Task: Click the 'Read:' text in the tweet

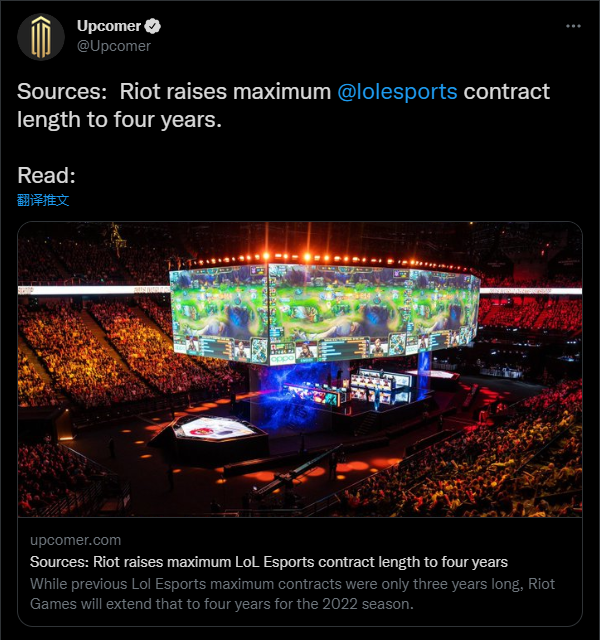Action: [47, 176]
